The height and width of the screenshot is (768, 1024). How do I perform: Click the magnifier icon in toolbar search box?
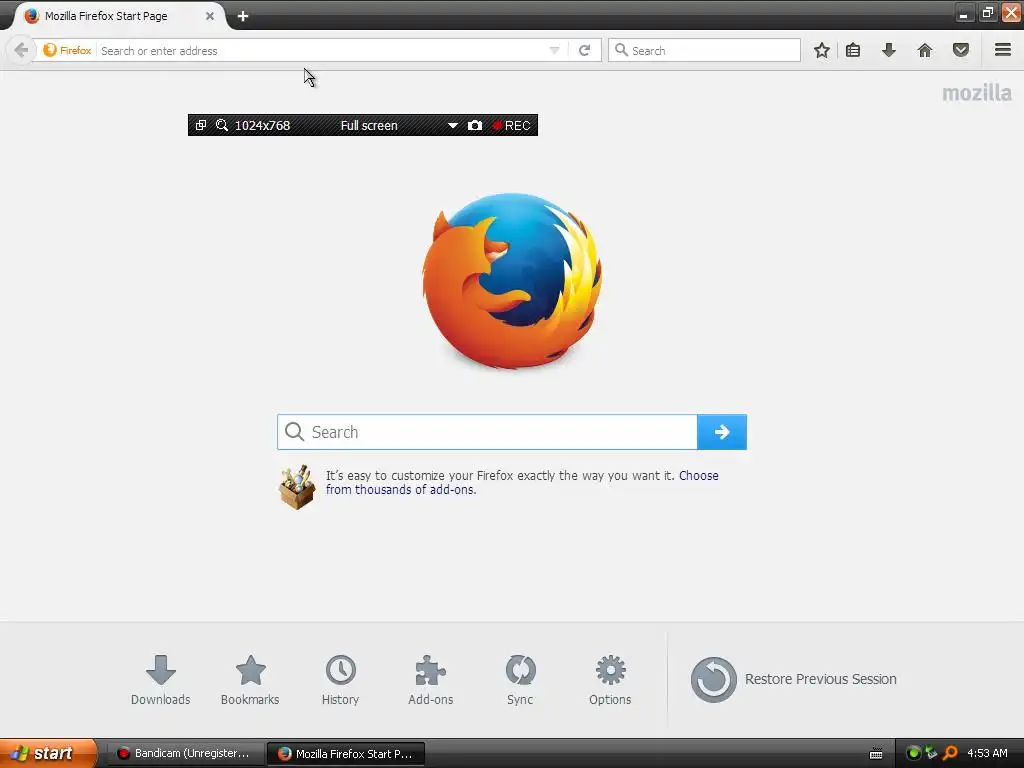tap(621, 50)
